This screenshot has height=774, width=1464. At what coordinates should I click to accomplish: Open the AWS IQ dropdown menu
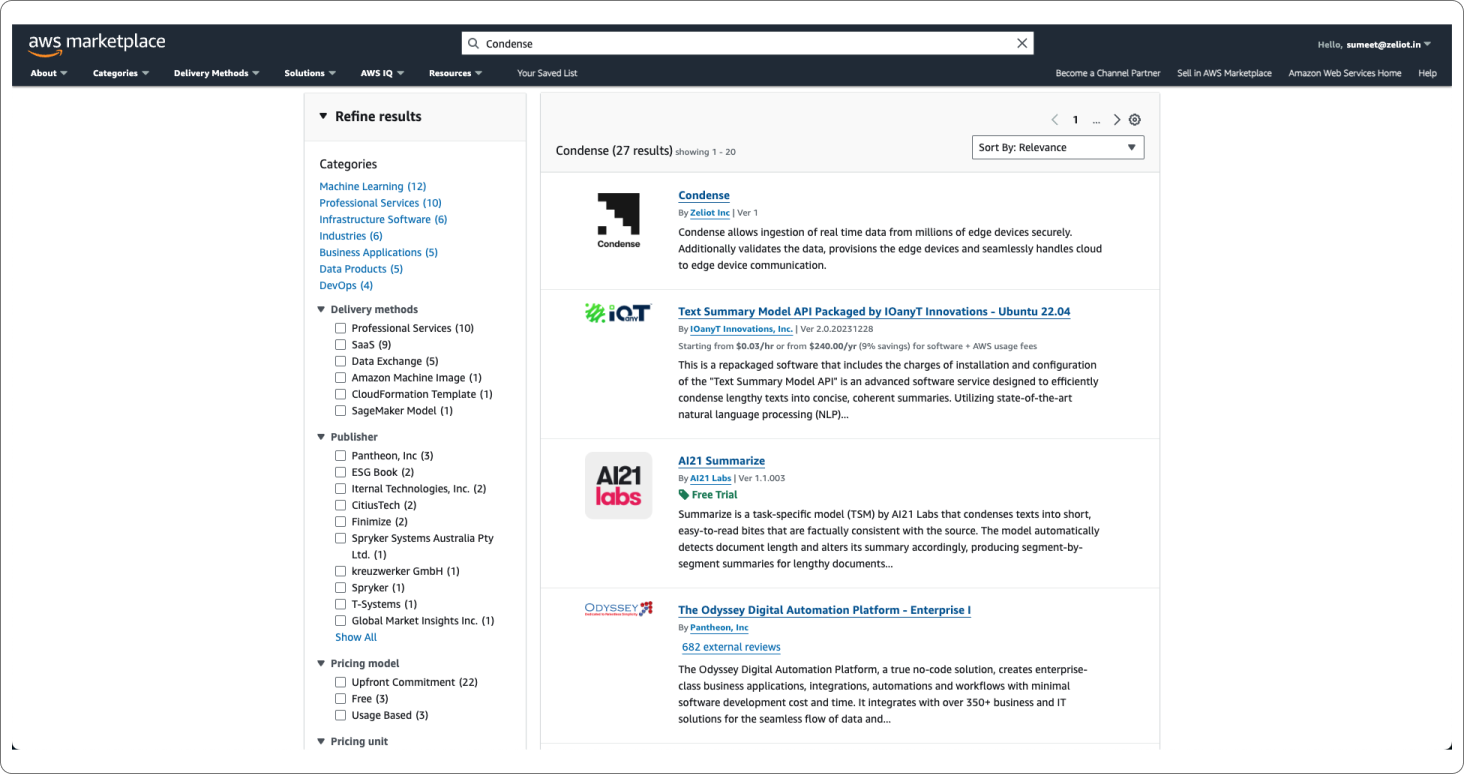383,73
